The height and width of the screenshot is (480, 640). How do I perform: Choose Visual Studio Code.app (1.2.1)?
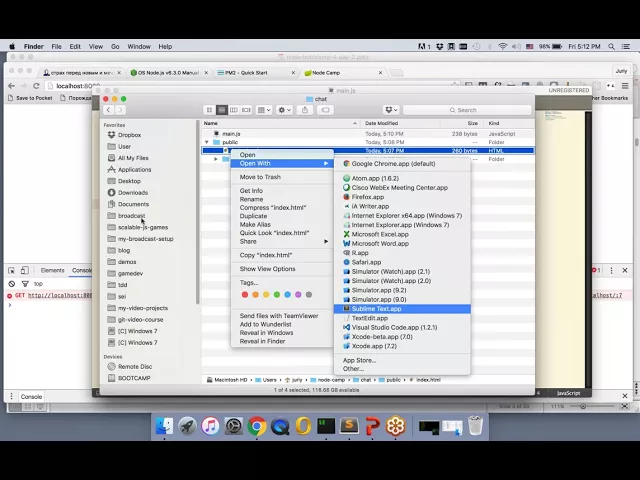pyautogui.click(x=402, y=327)
